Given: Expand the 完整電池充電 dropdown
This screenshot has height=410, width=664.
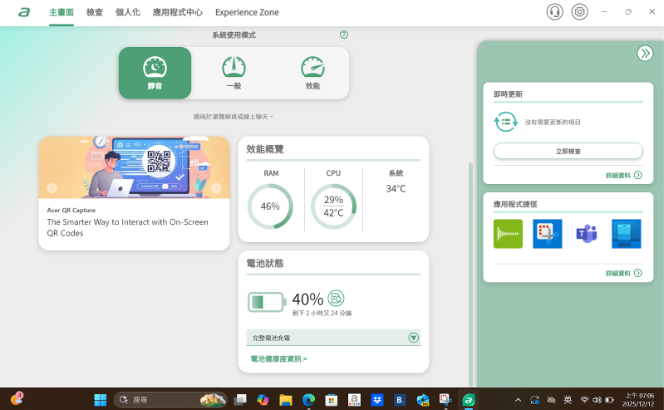Looking at the screenshot, I should pyautogui.click(x=413, y=338).
